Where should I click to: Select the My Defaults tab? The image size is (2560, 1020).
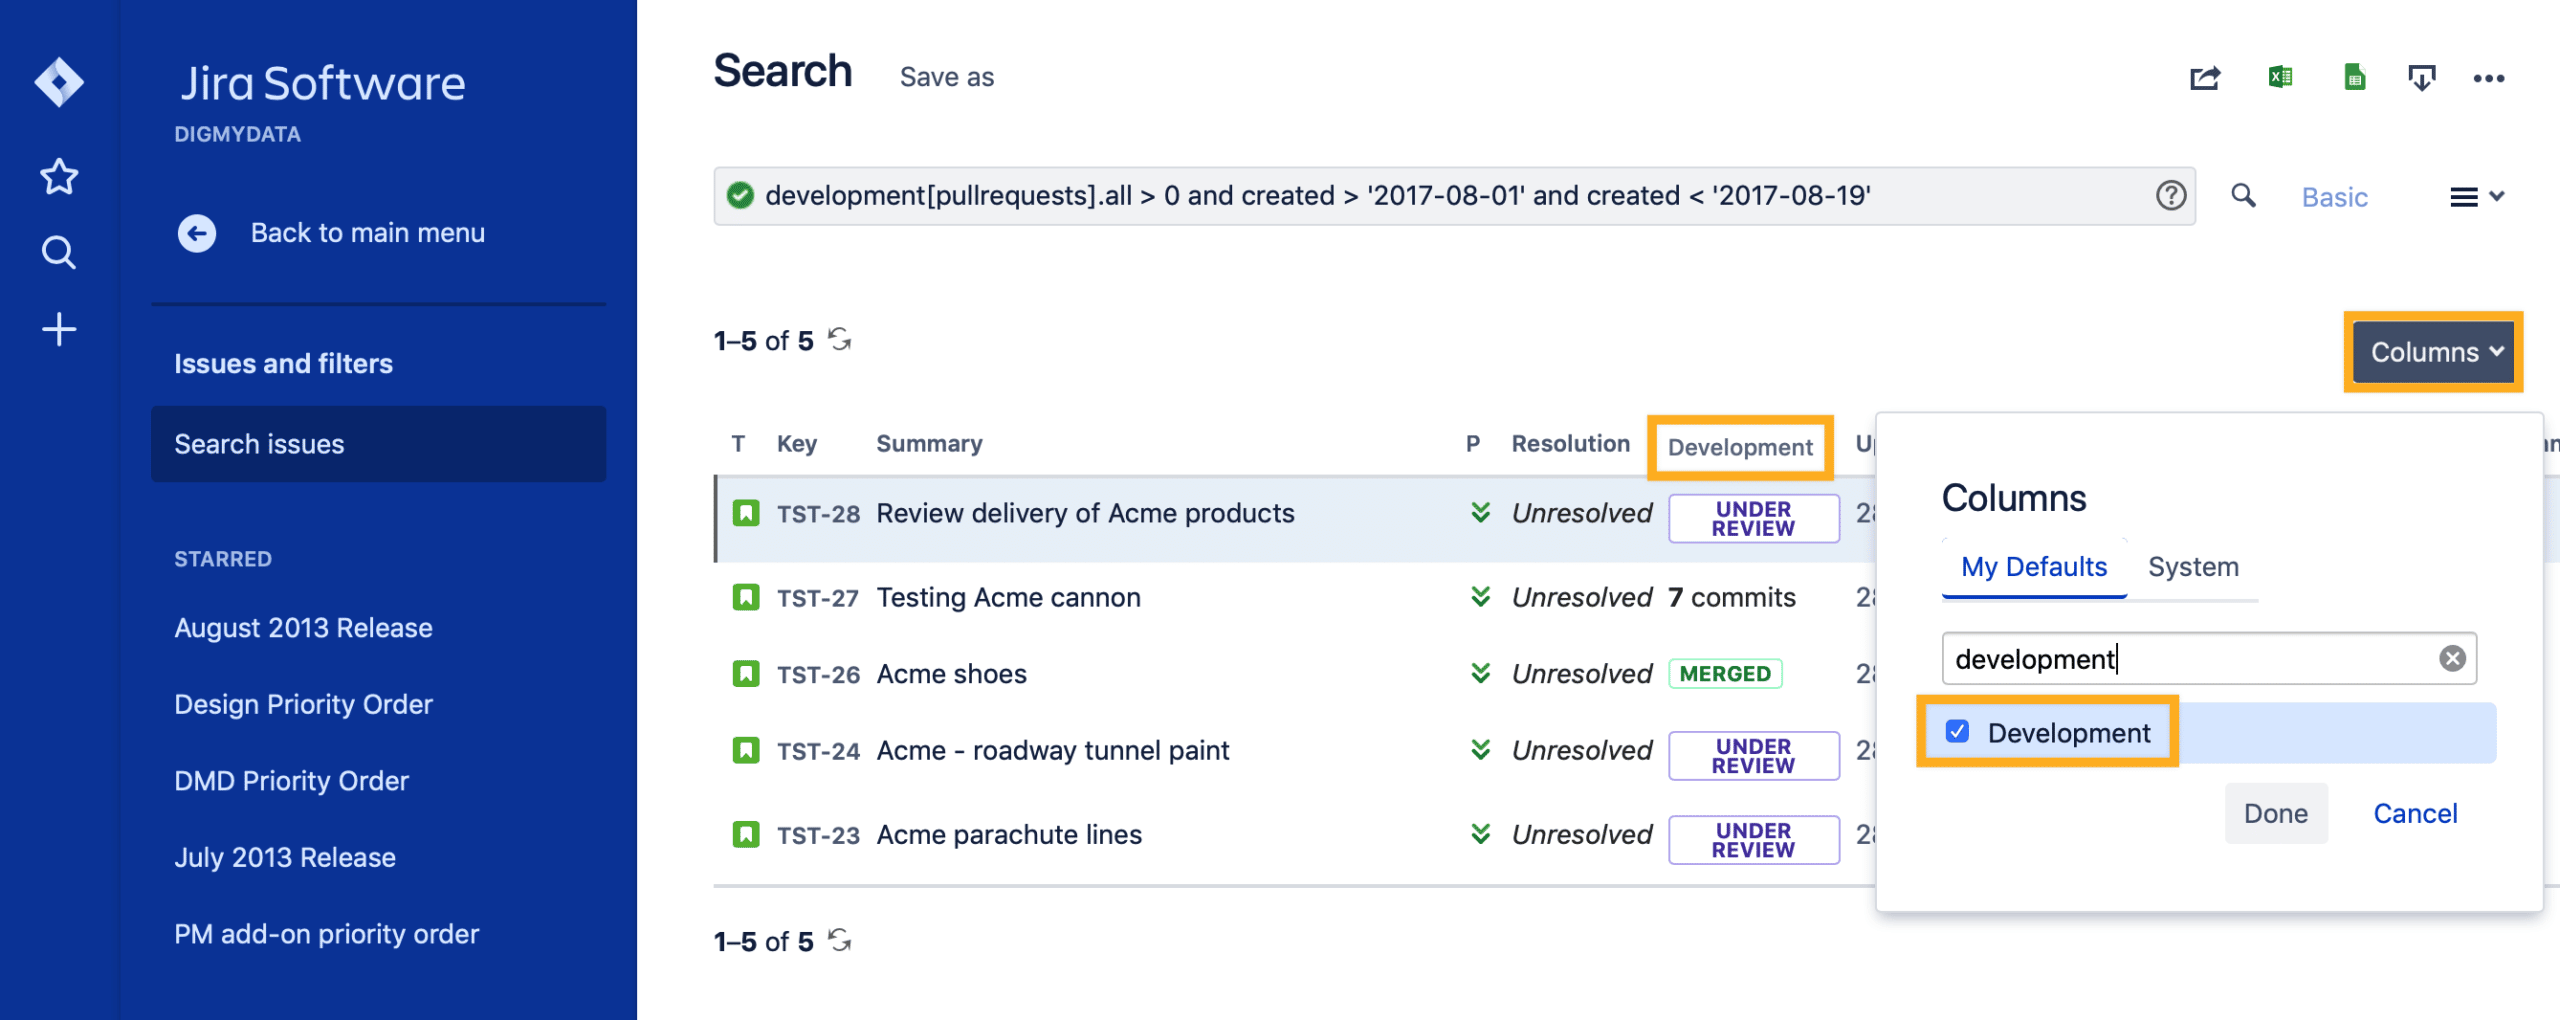2032,566
